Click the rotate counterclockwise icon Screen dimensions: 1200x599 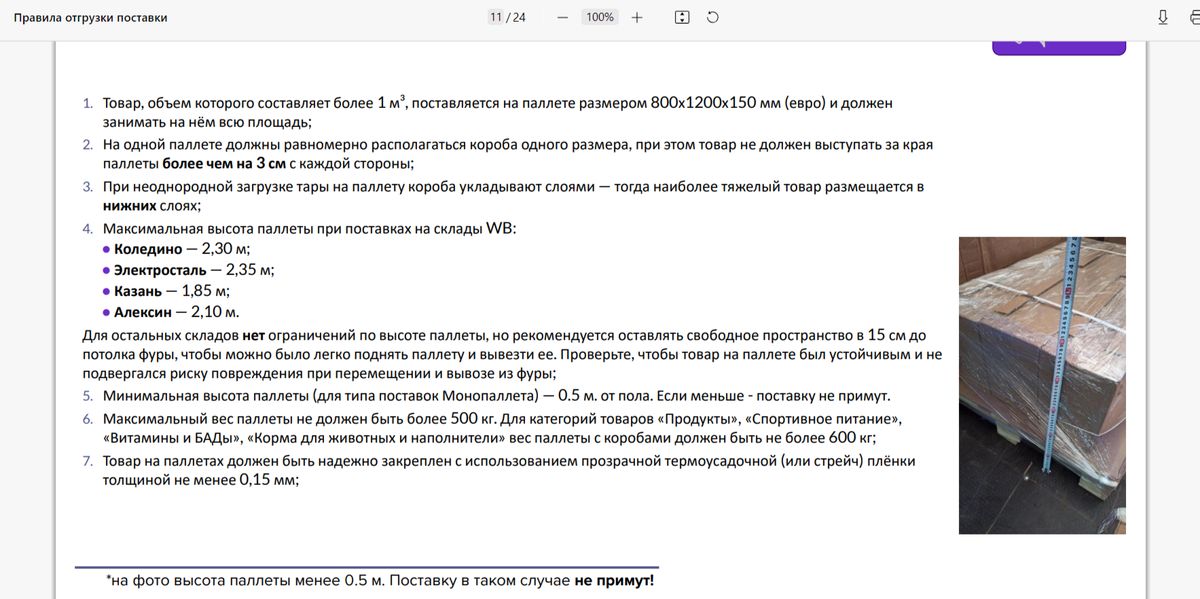pyautogui.click(x=712, y=18)
